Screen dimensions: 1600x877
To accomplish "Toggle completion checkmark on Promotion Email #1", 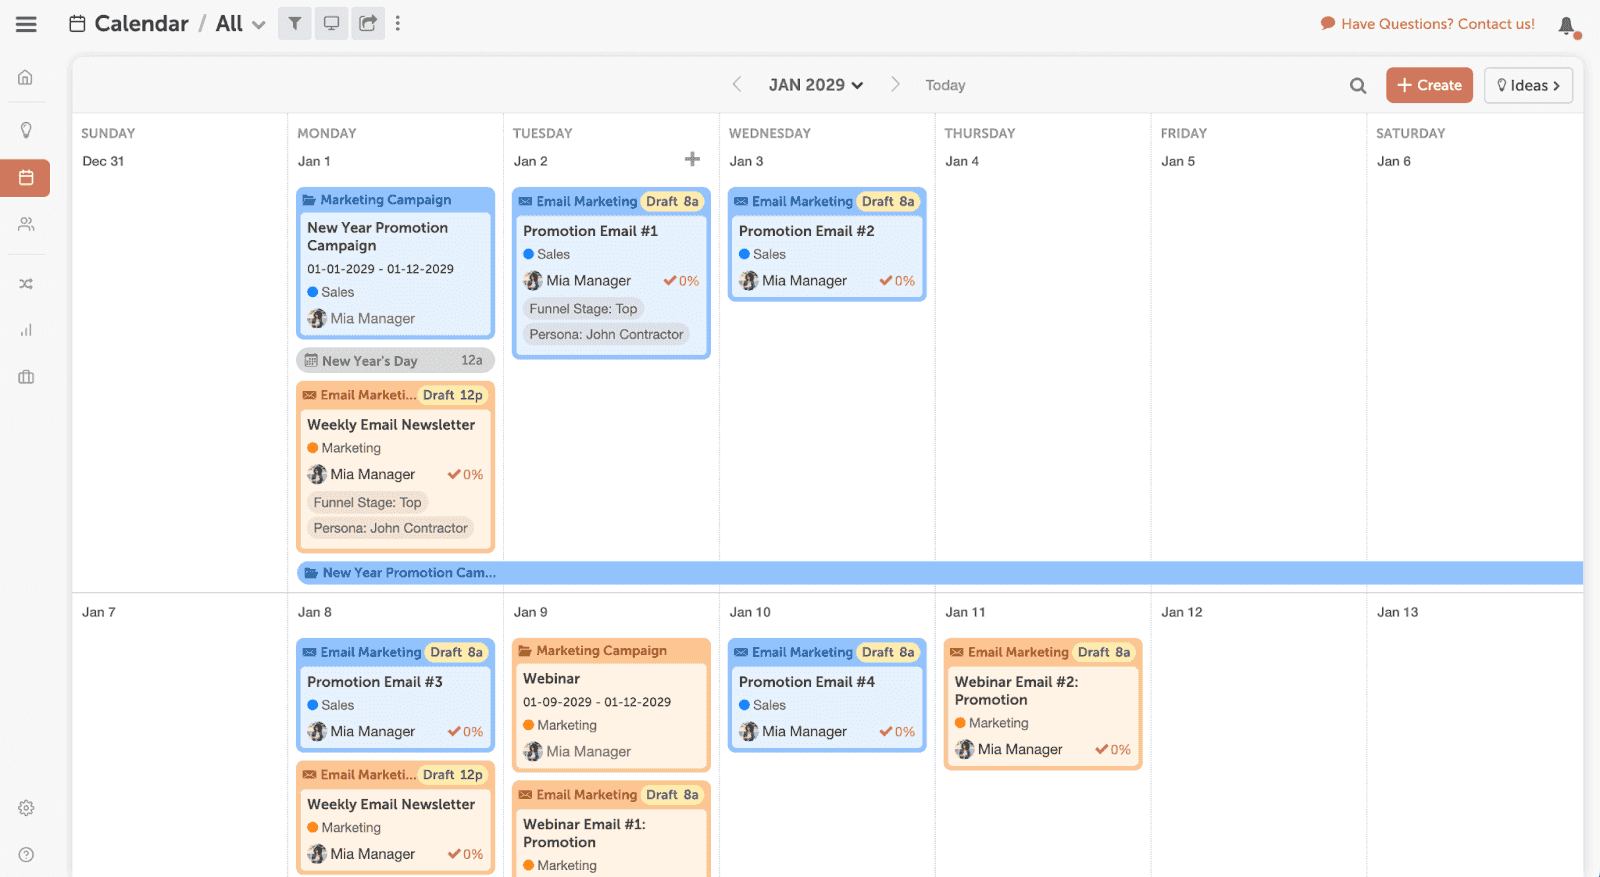I will coord(670,281).
